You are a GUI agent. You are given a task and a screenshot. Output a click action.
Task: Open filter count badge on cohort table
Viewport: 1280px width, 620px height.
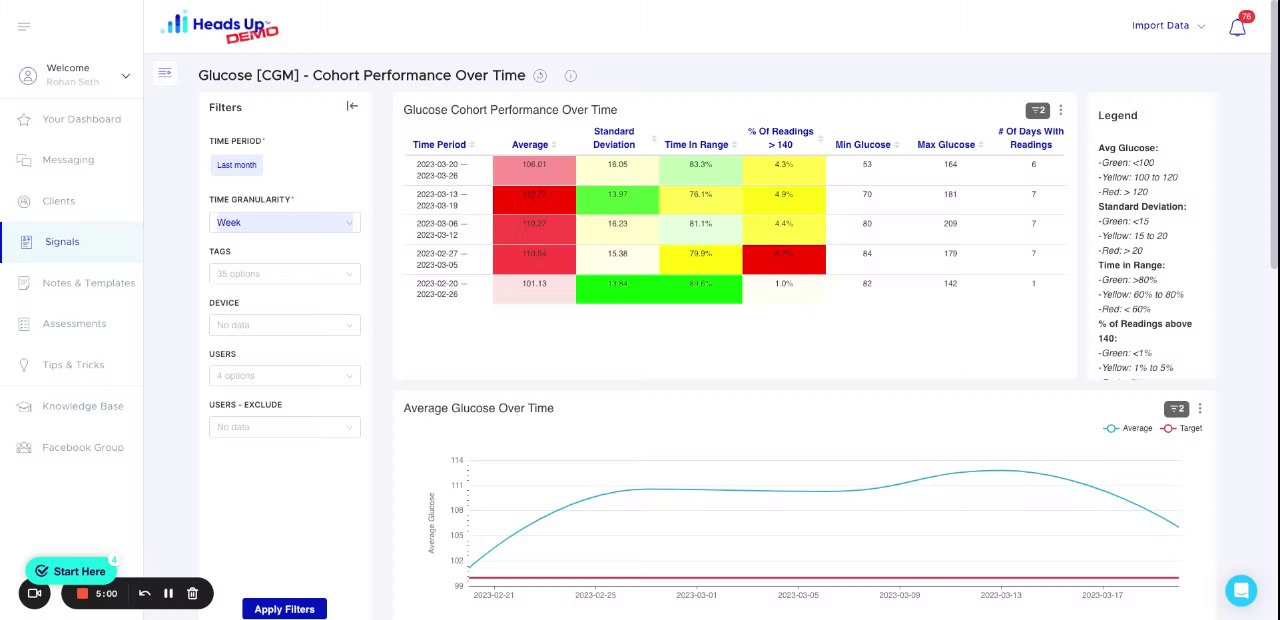(x=1037, y=110)
